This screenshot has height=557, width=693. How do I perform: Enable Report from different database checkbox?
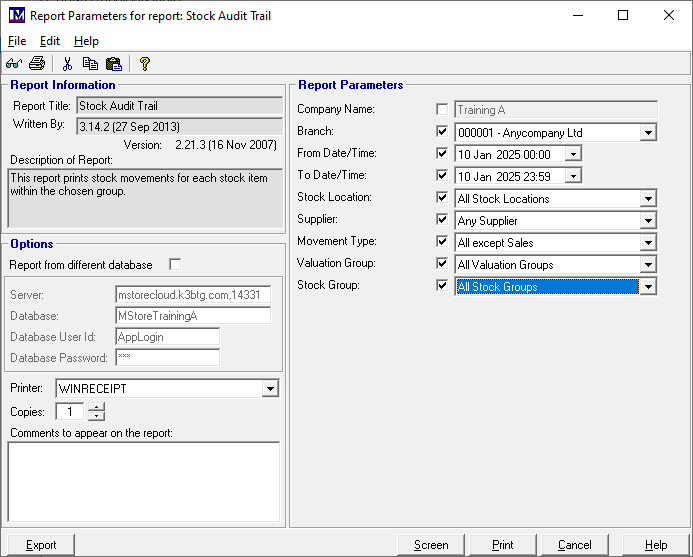pyautogui.click(x=175, y=264)
